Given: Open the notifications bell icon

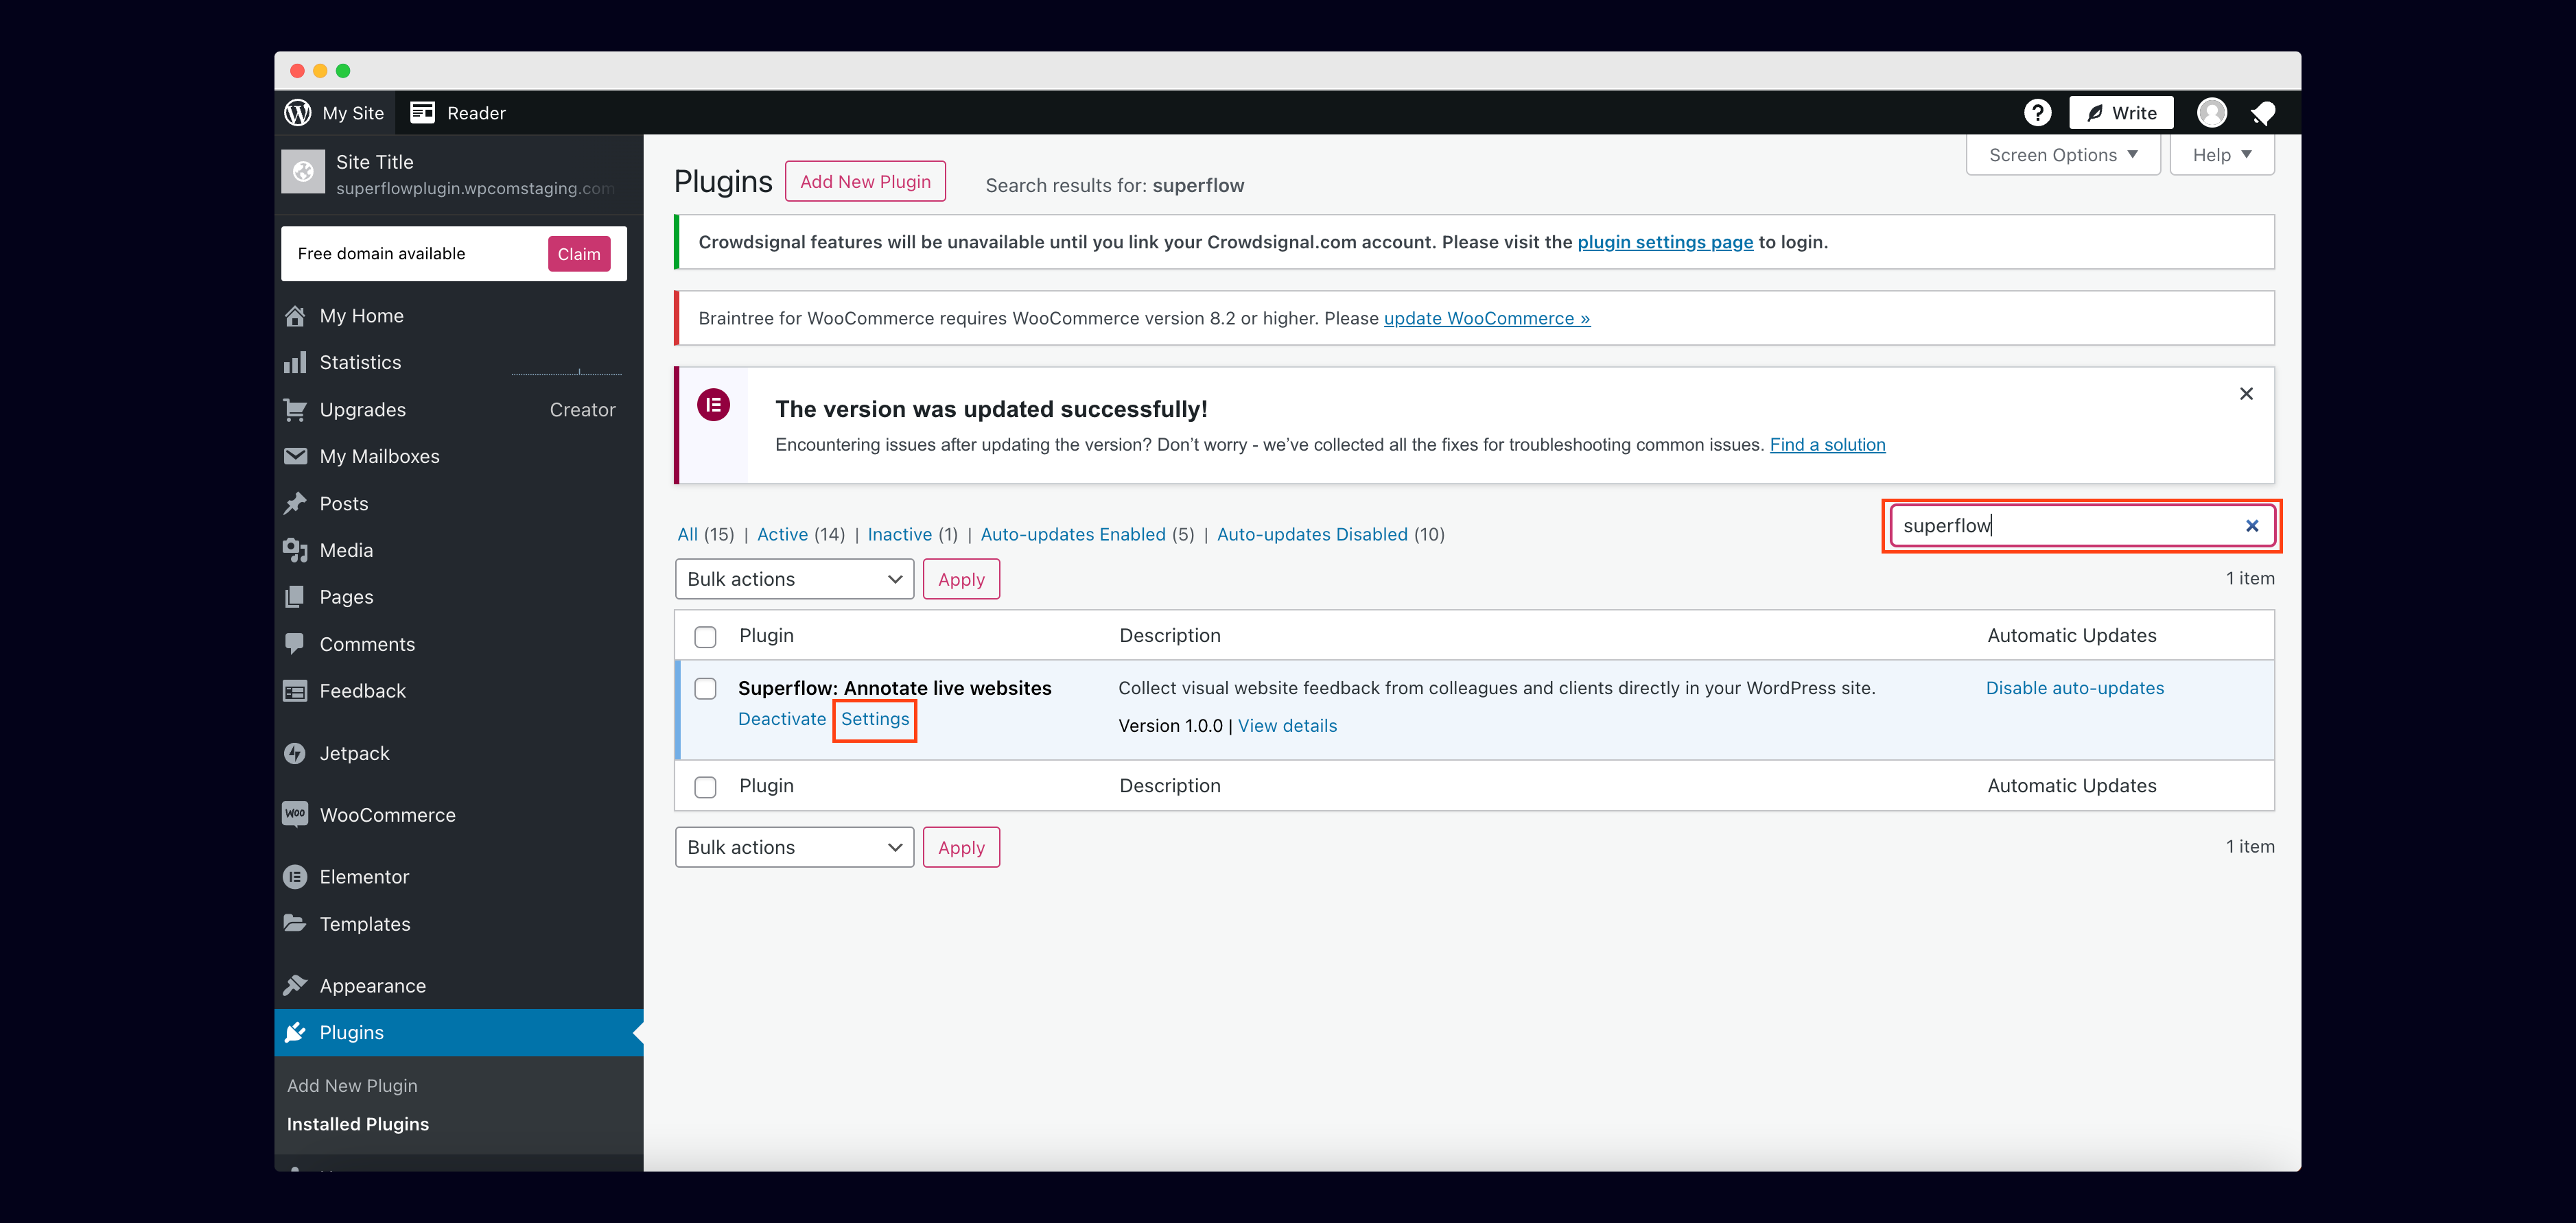Looking at the screenshot, I should click(2264, 113).
